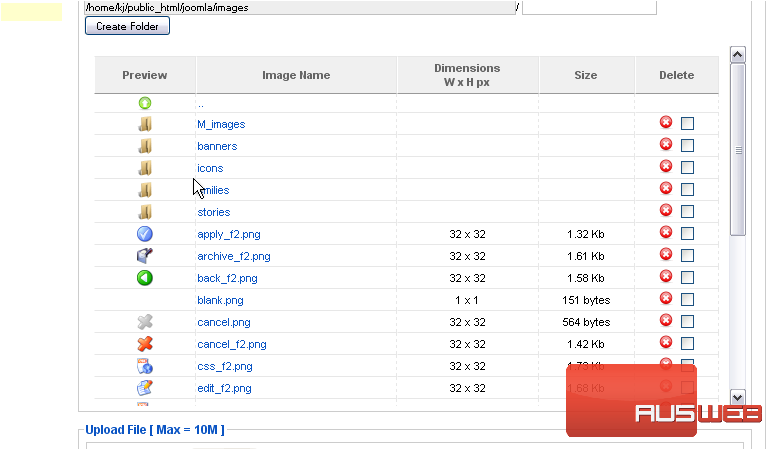Open the cancel.png image link

coord(224,322)
